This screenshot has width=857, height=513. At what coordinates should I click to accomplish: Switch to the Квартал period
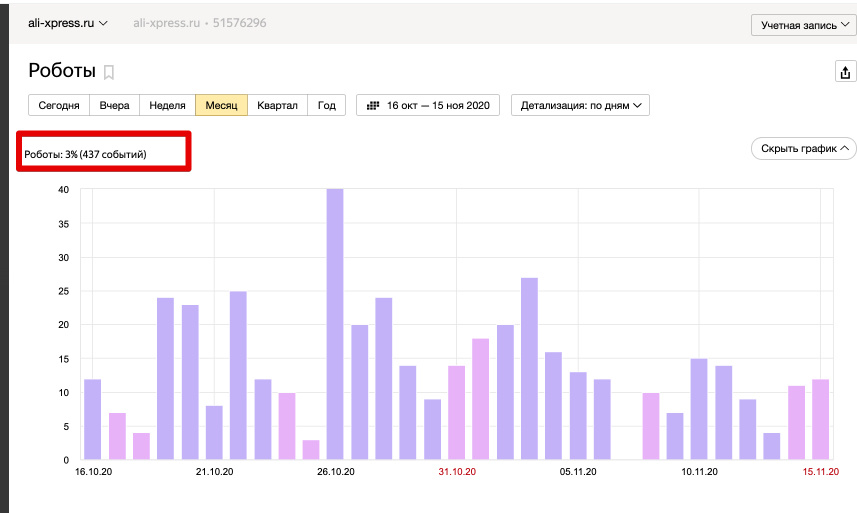[277, 105]
